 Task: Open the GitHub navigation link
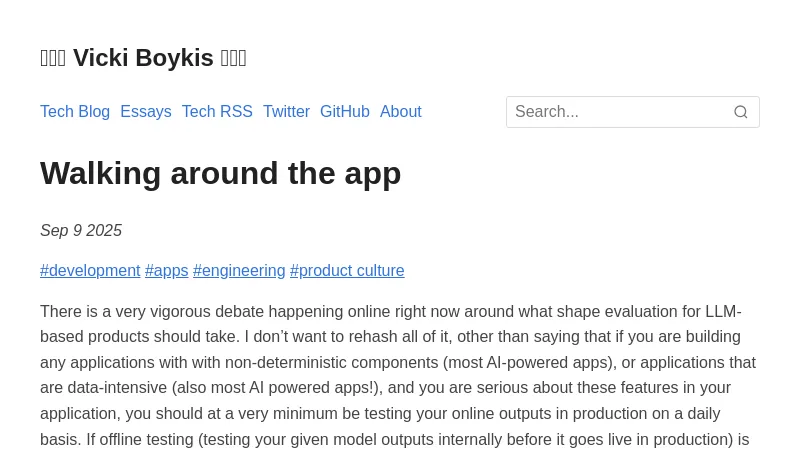coord(345,112)
